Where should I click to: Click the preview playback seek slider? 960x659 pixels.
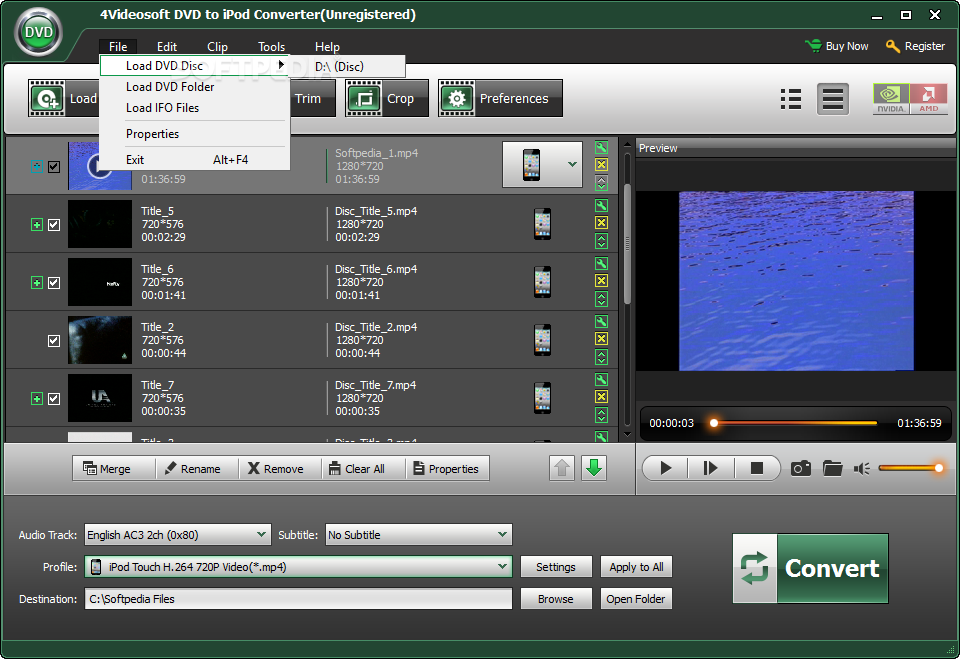tap(795, 423)
